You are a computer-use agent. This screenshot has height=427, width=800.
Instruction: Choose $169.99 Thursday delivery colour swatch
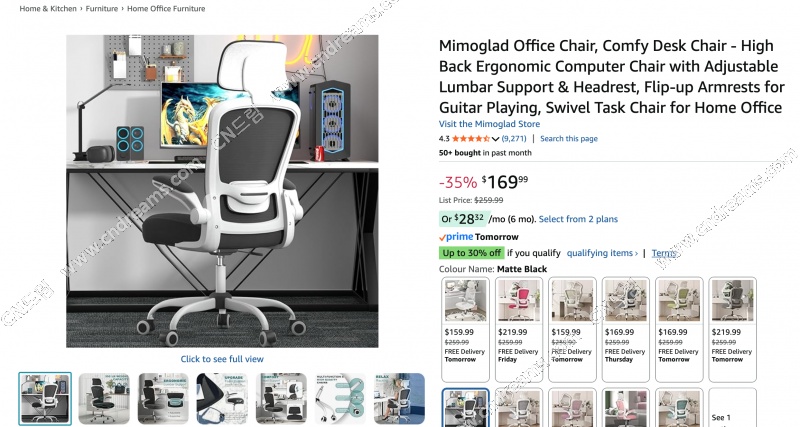[626, 330]
